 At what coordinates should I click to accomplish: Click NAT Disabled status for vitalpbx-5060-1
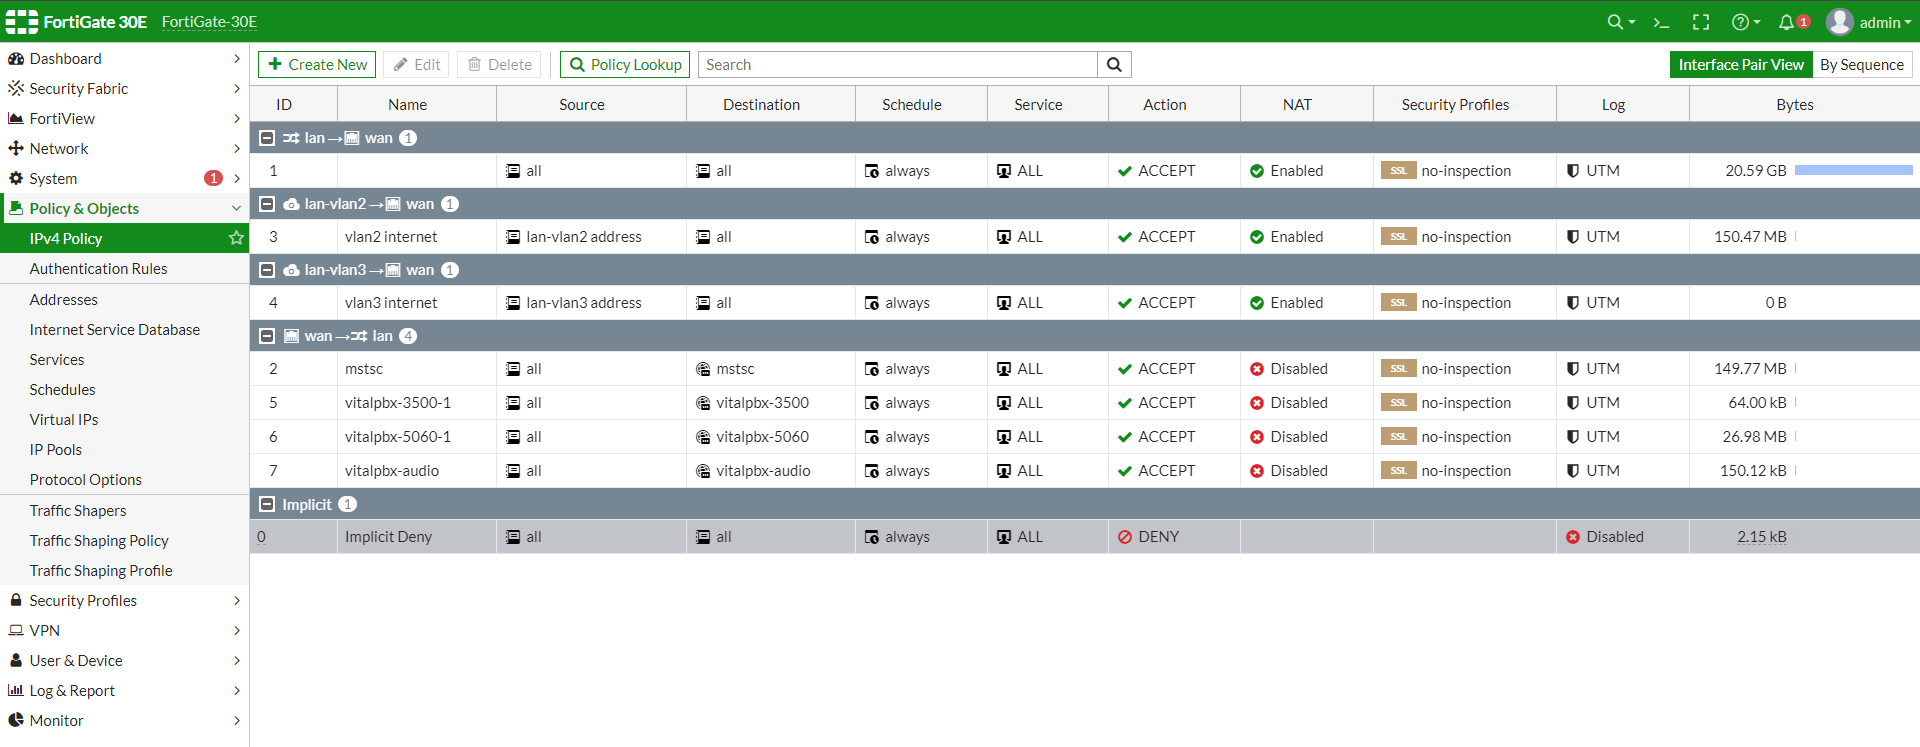[1289, 437]
